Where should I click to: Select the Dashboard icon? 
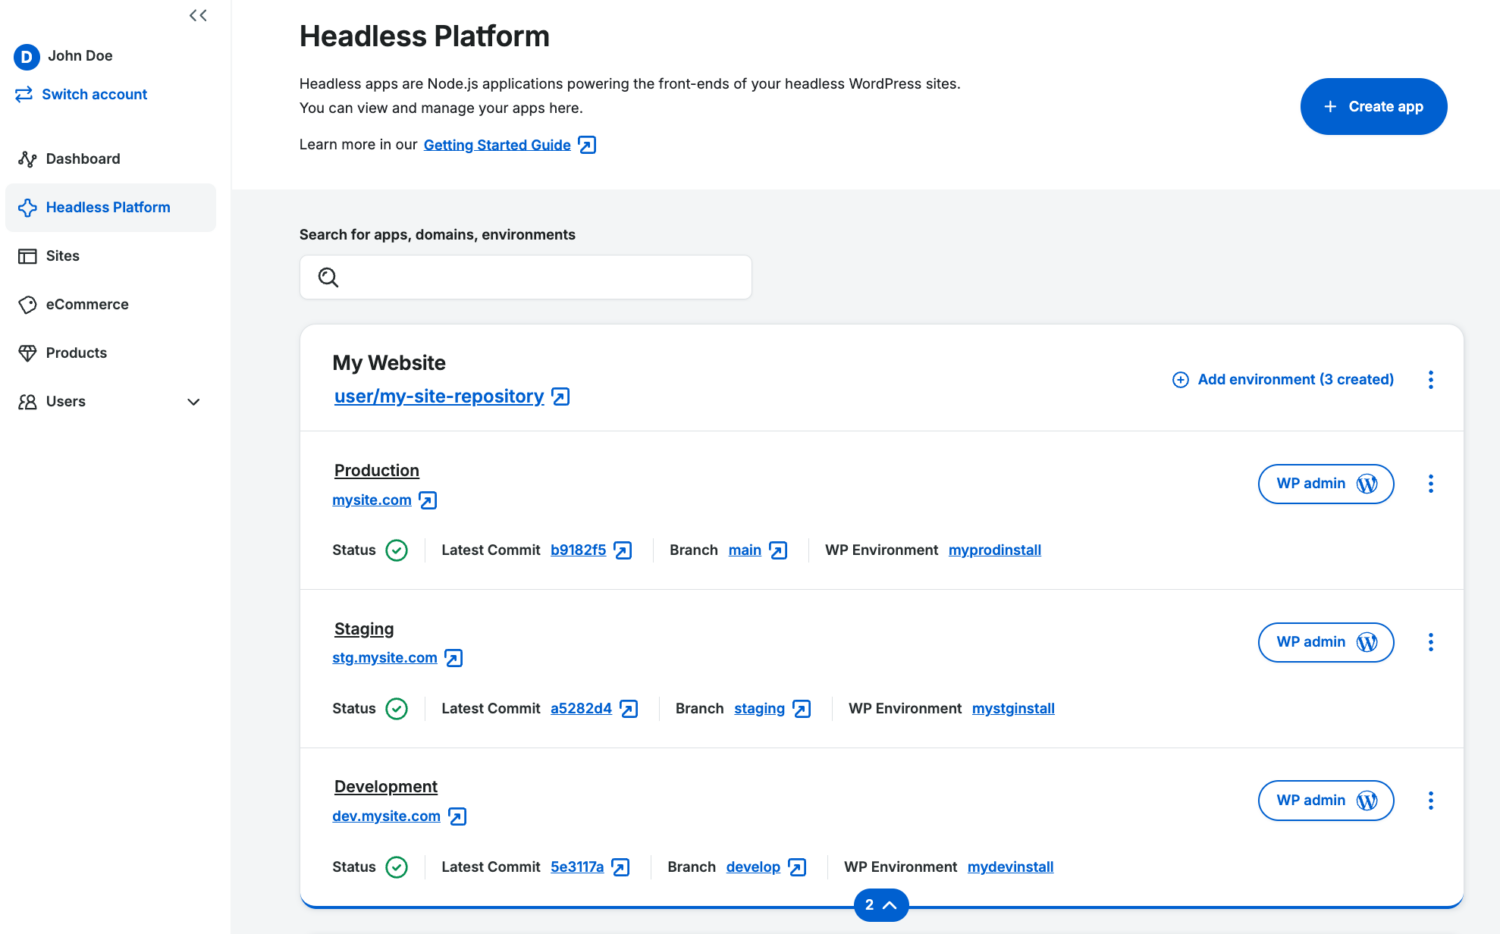(26, 158)
